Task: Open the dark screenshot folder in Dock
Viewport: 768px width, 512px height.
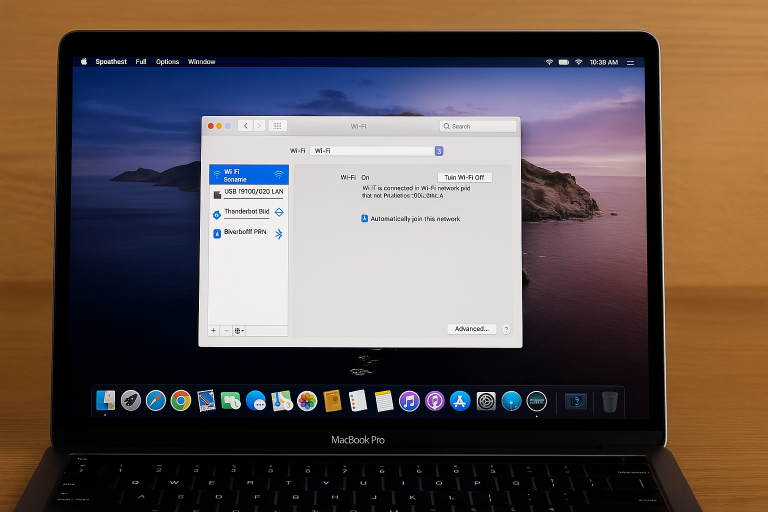Action: pyautogui.click(x=576, y=402)
